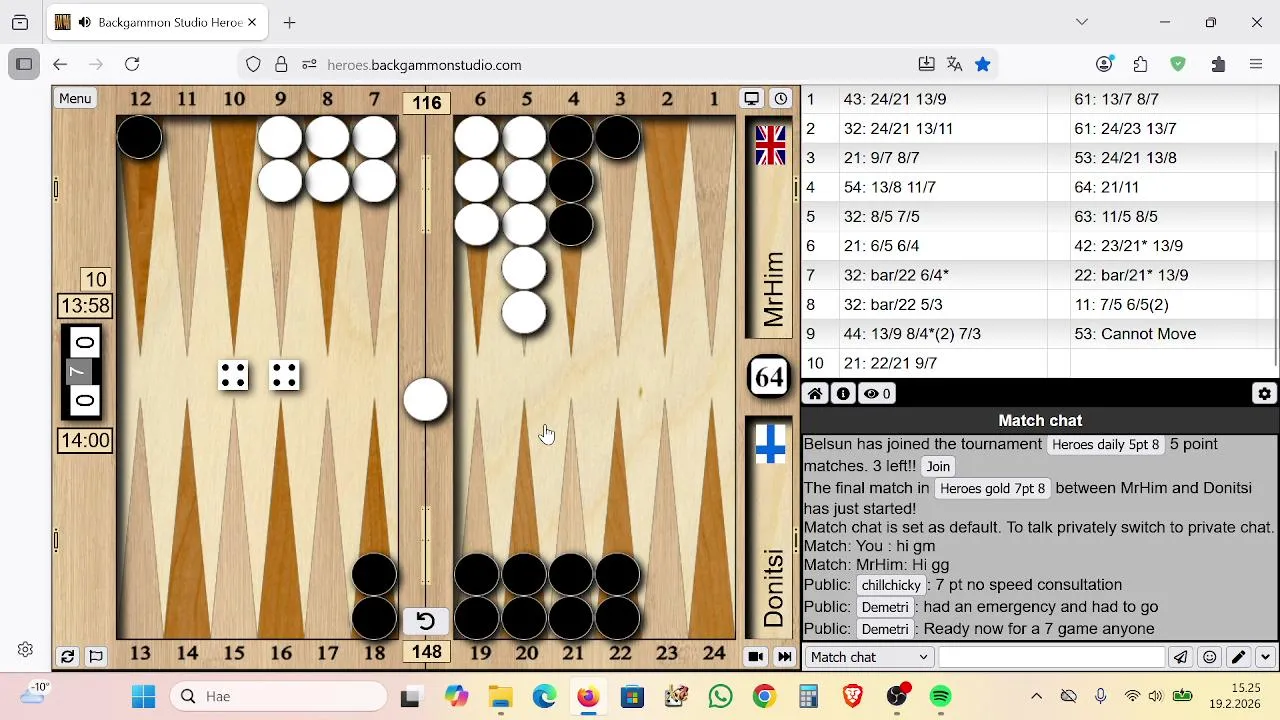
Task: Click the fast-forward skip icon
Action: (785, 657)
